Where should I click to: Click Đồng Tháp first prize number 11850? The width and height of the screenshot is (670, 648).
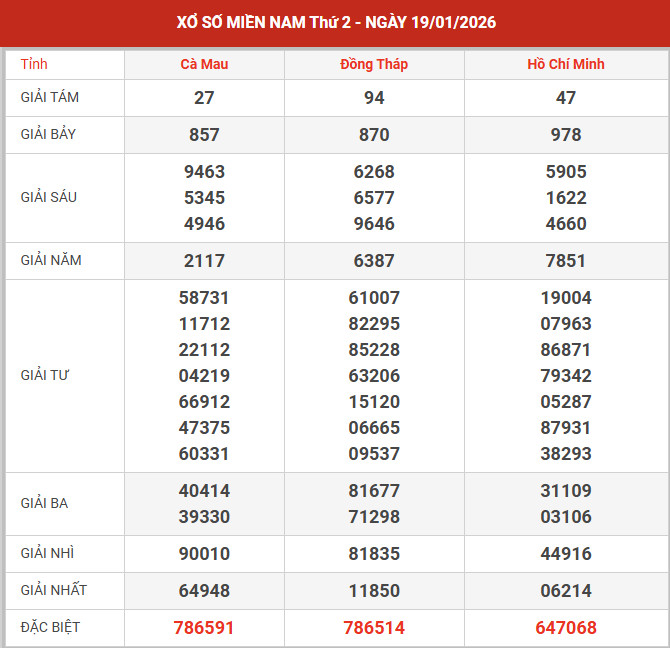[374, 590]
